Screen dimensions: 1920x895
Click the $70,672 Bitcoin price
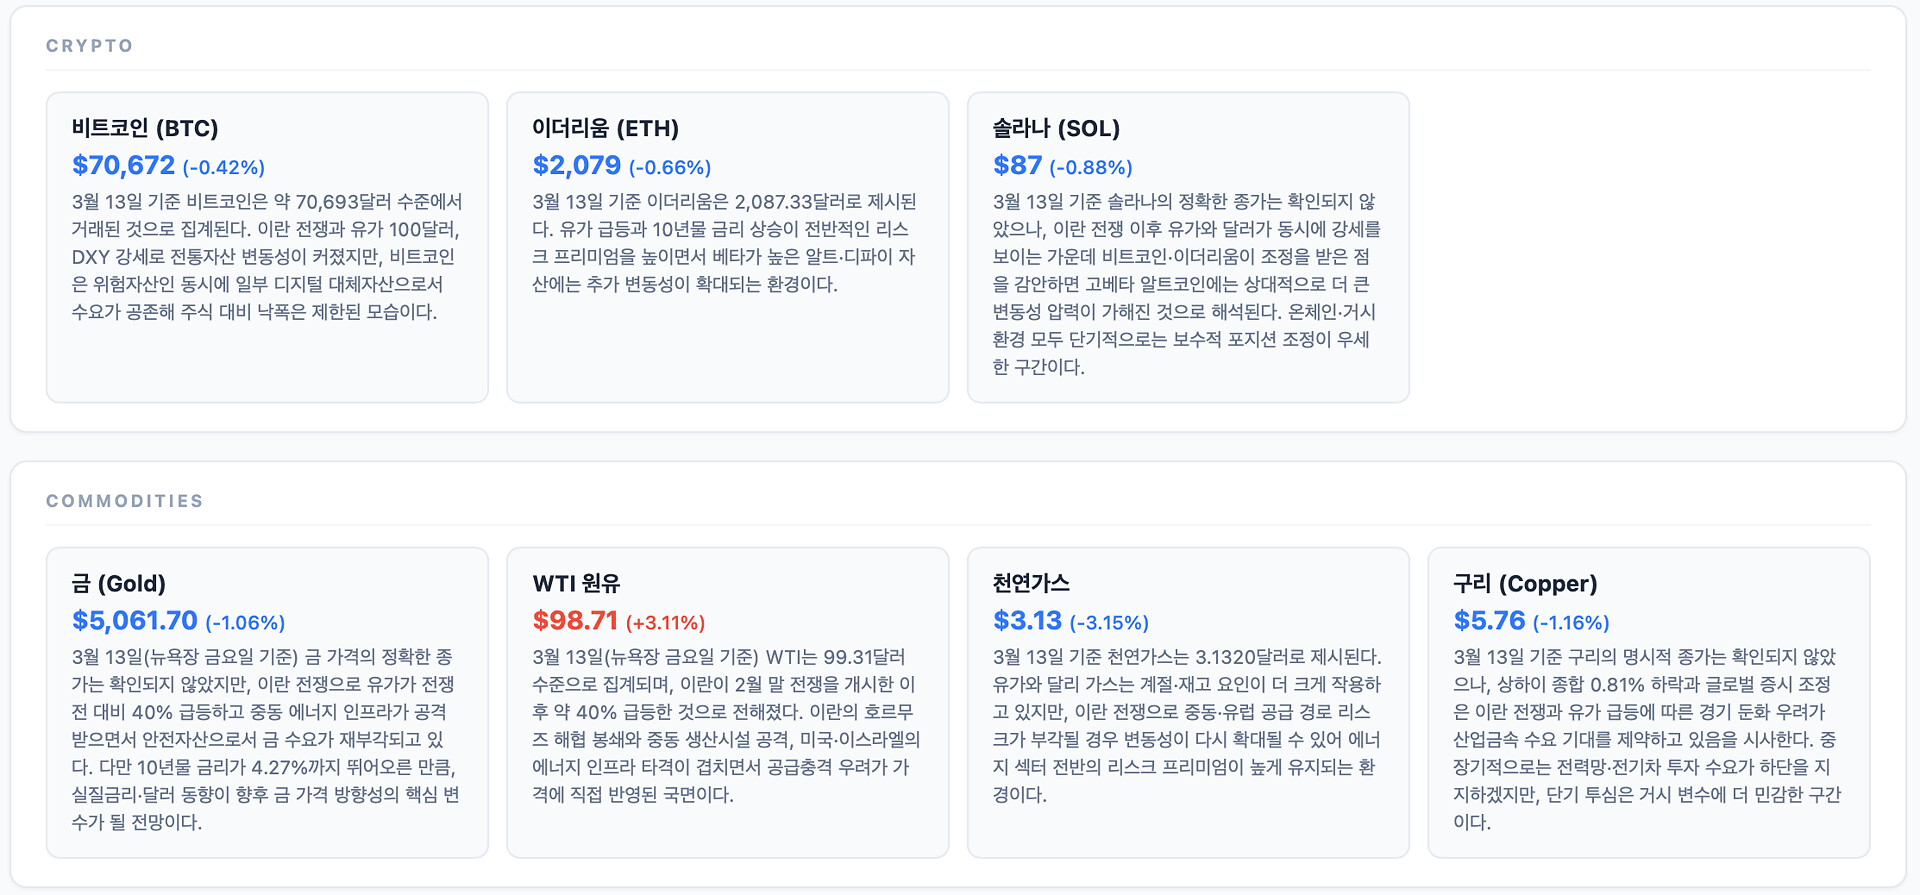(x=123, y=165)
